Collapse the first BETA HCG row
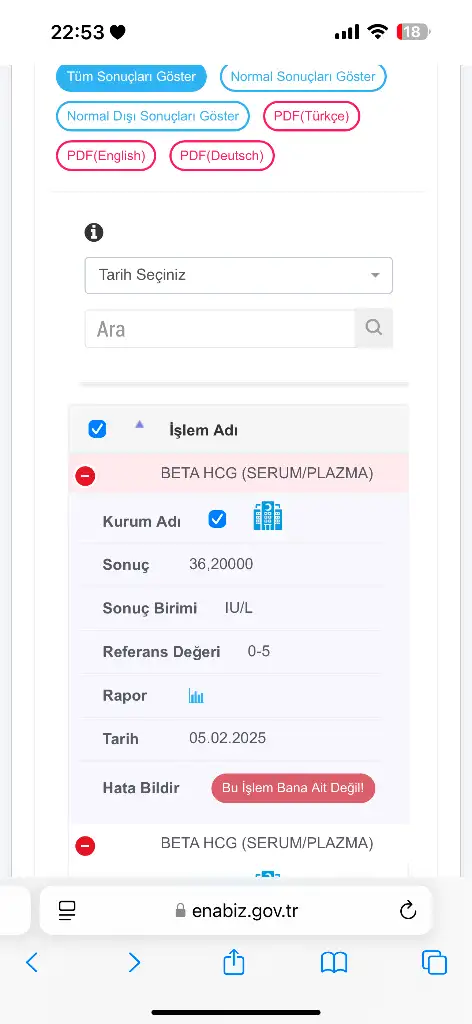 (86, 476)
